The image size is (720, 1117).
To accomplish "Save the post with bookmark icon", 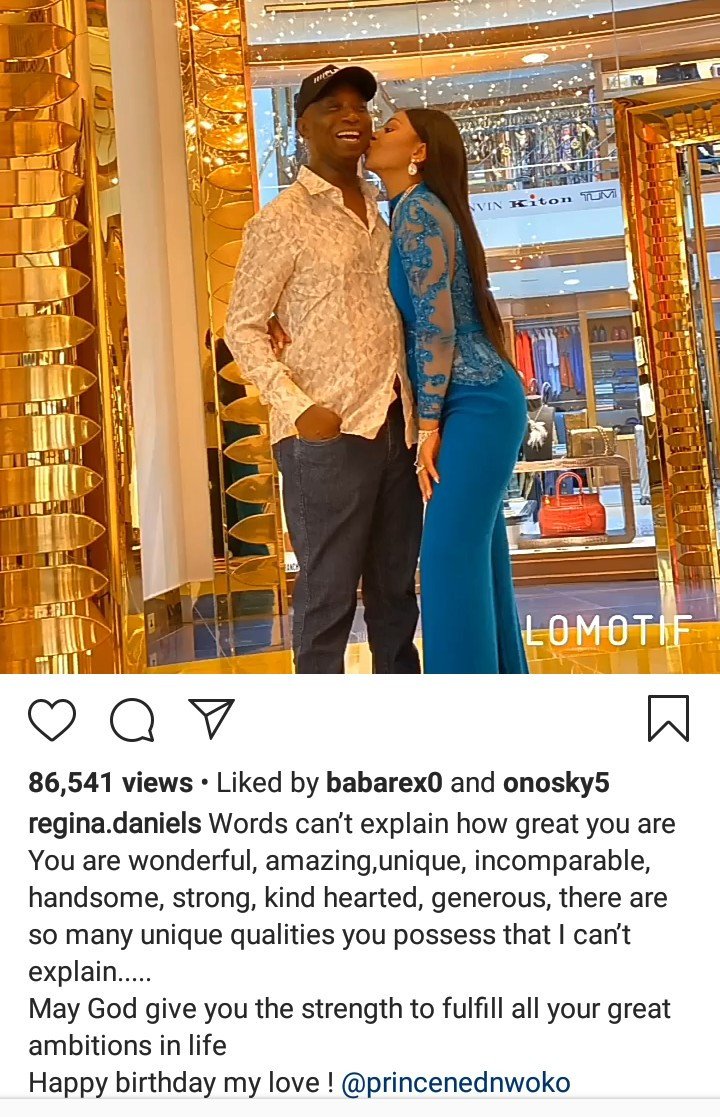I will pyautogui.click(x=668, y=719).
